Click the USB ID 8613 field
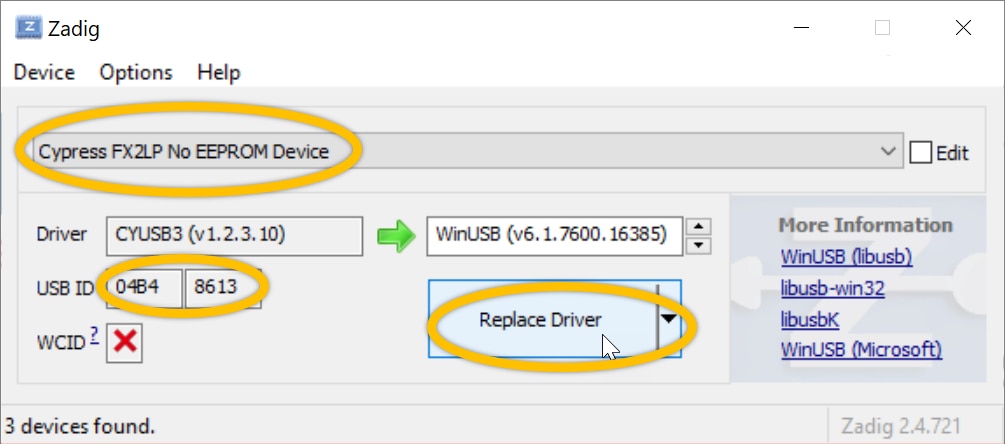Screen dimensions: 1005x444 (222, 287)
